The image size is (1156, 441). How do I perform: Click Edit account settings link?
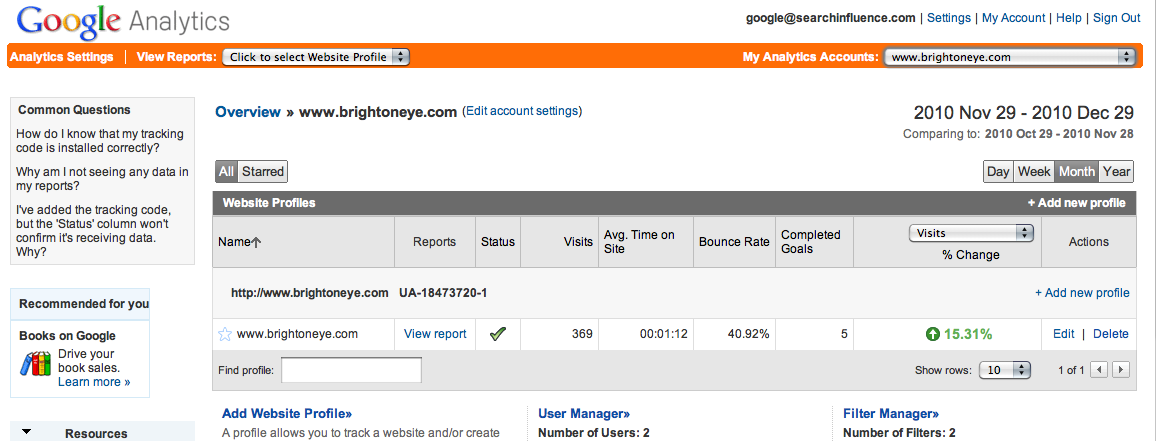(x=522, y=111)
